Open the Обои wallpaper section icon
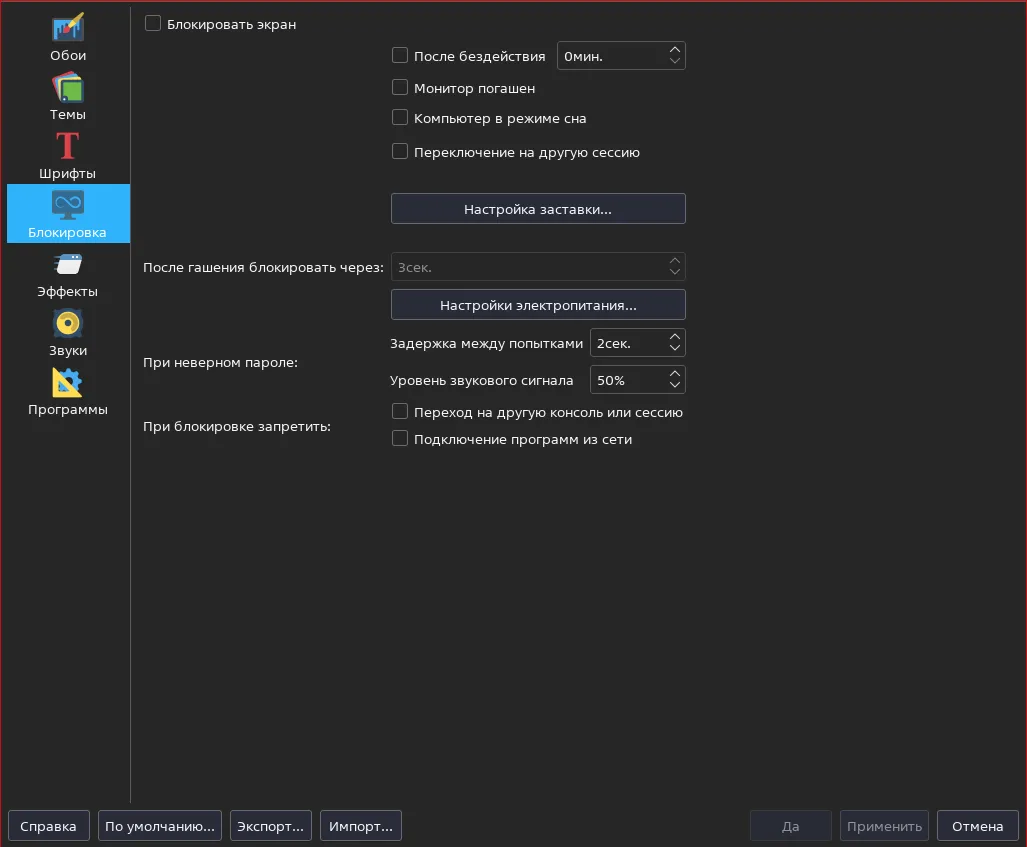The image size is (1027, 847). click(x=68, y=28)
